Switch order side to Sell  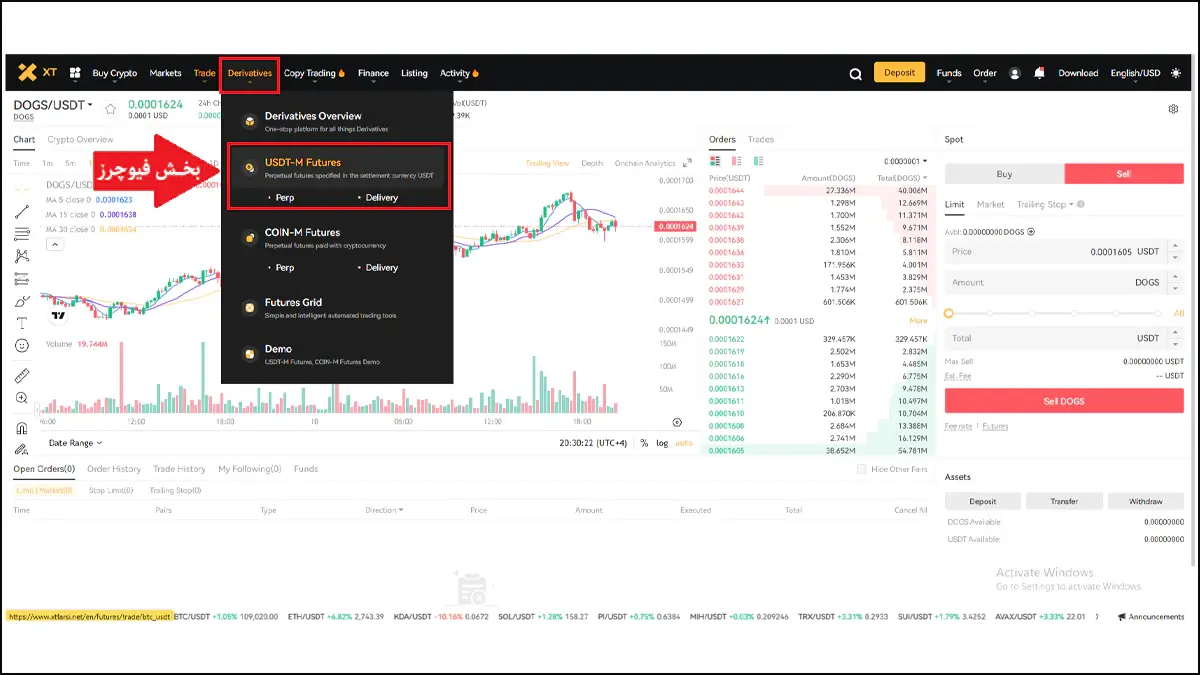[x=1124, y=174]
